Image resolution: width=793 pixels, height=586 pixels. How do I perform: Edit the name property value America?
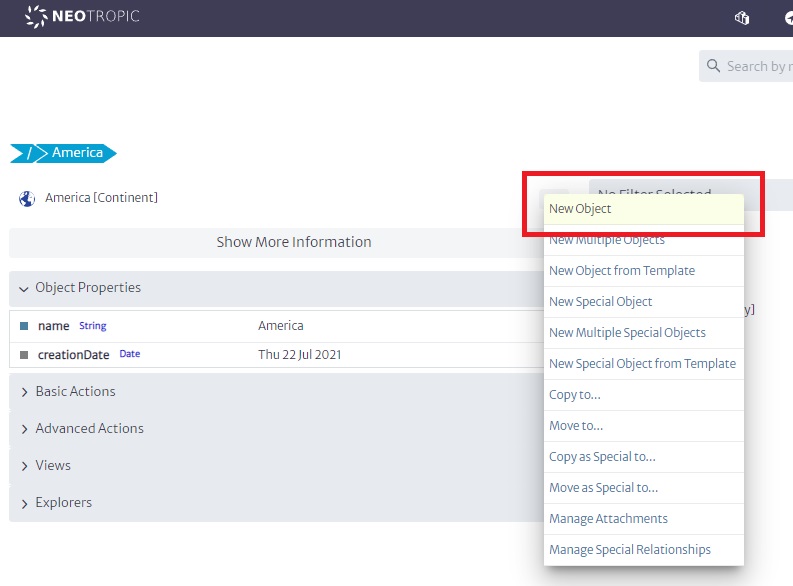point(281,326)
